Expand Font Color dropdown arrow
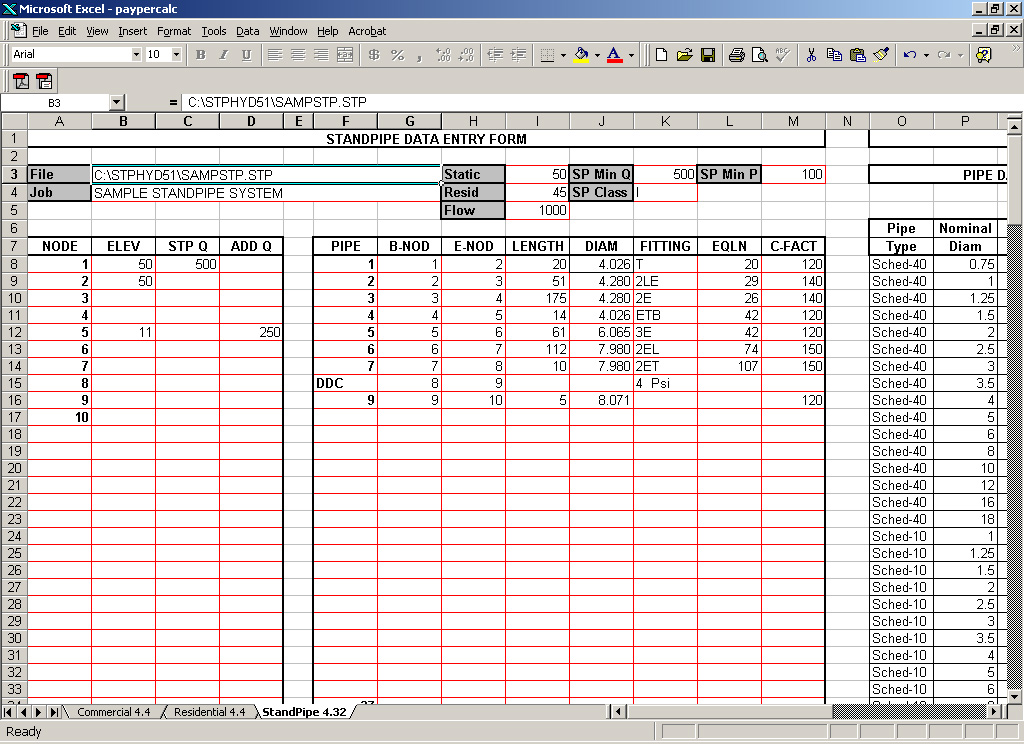This screenshot has width=1024, height=744. [631, 55]
